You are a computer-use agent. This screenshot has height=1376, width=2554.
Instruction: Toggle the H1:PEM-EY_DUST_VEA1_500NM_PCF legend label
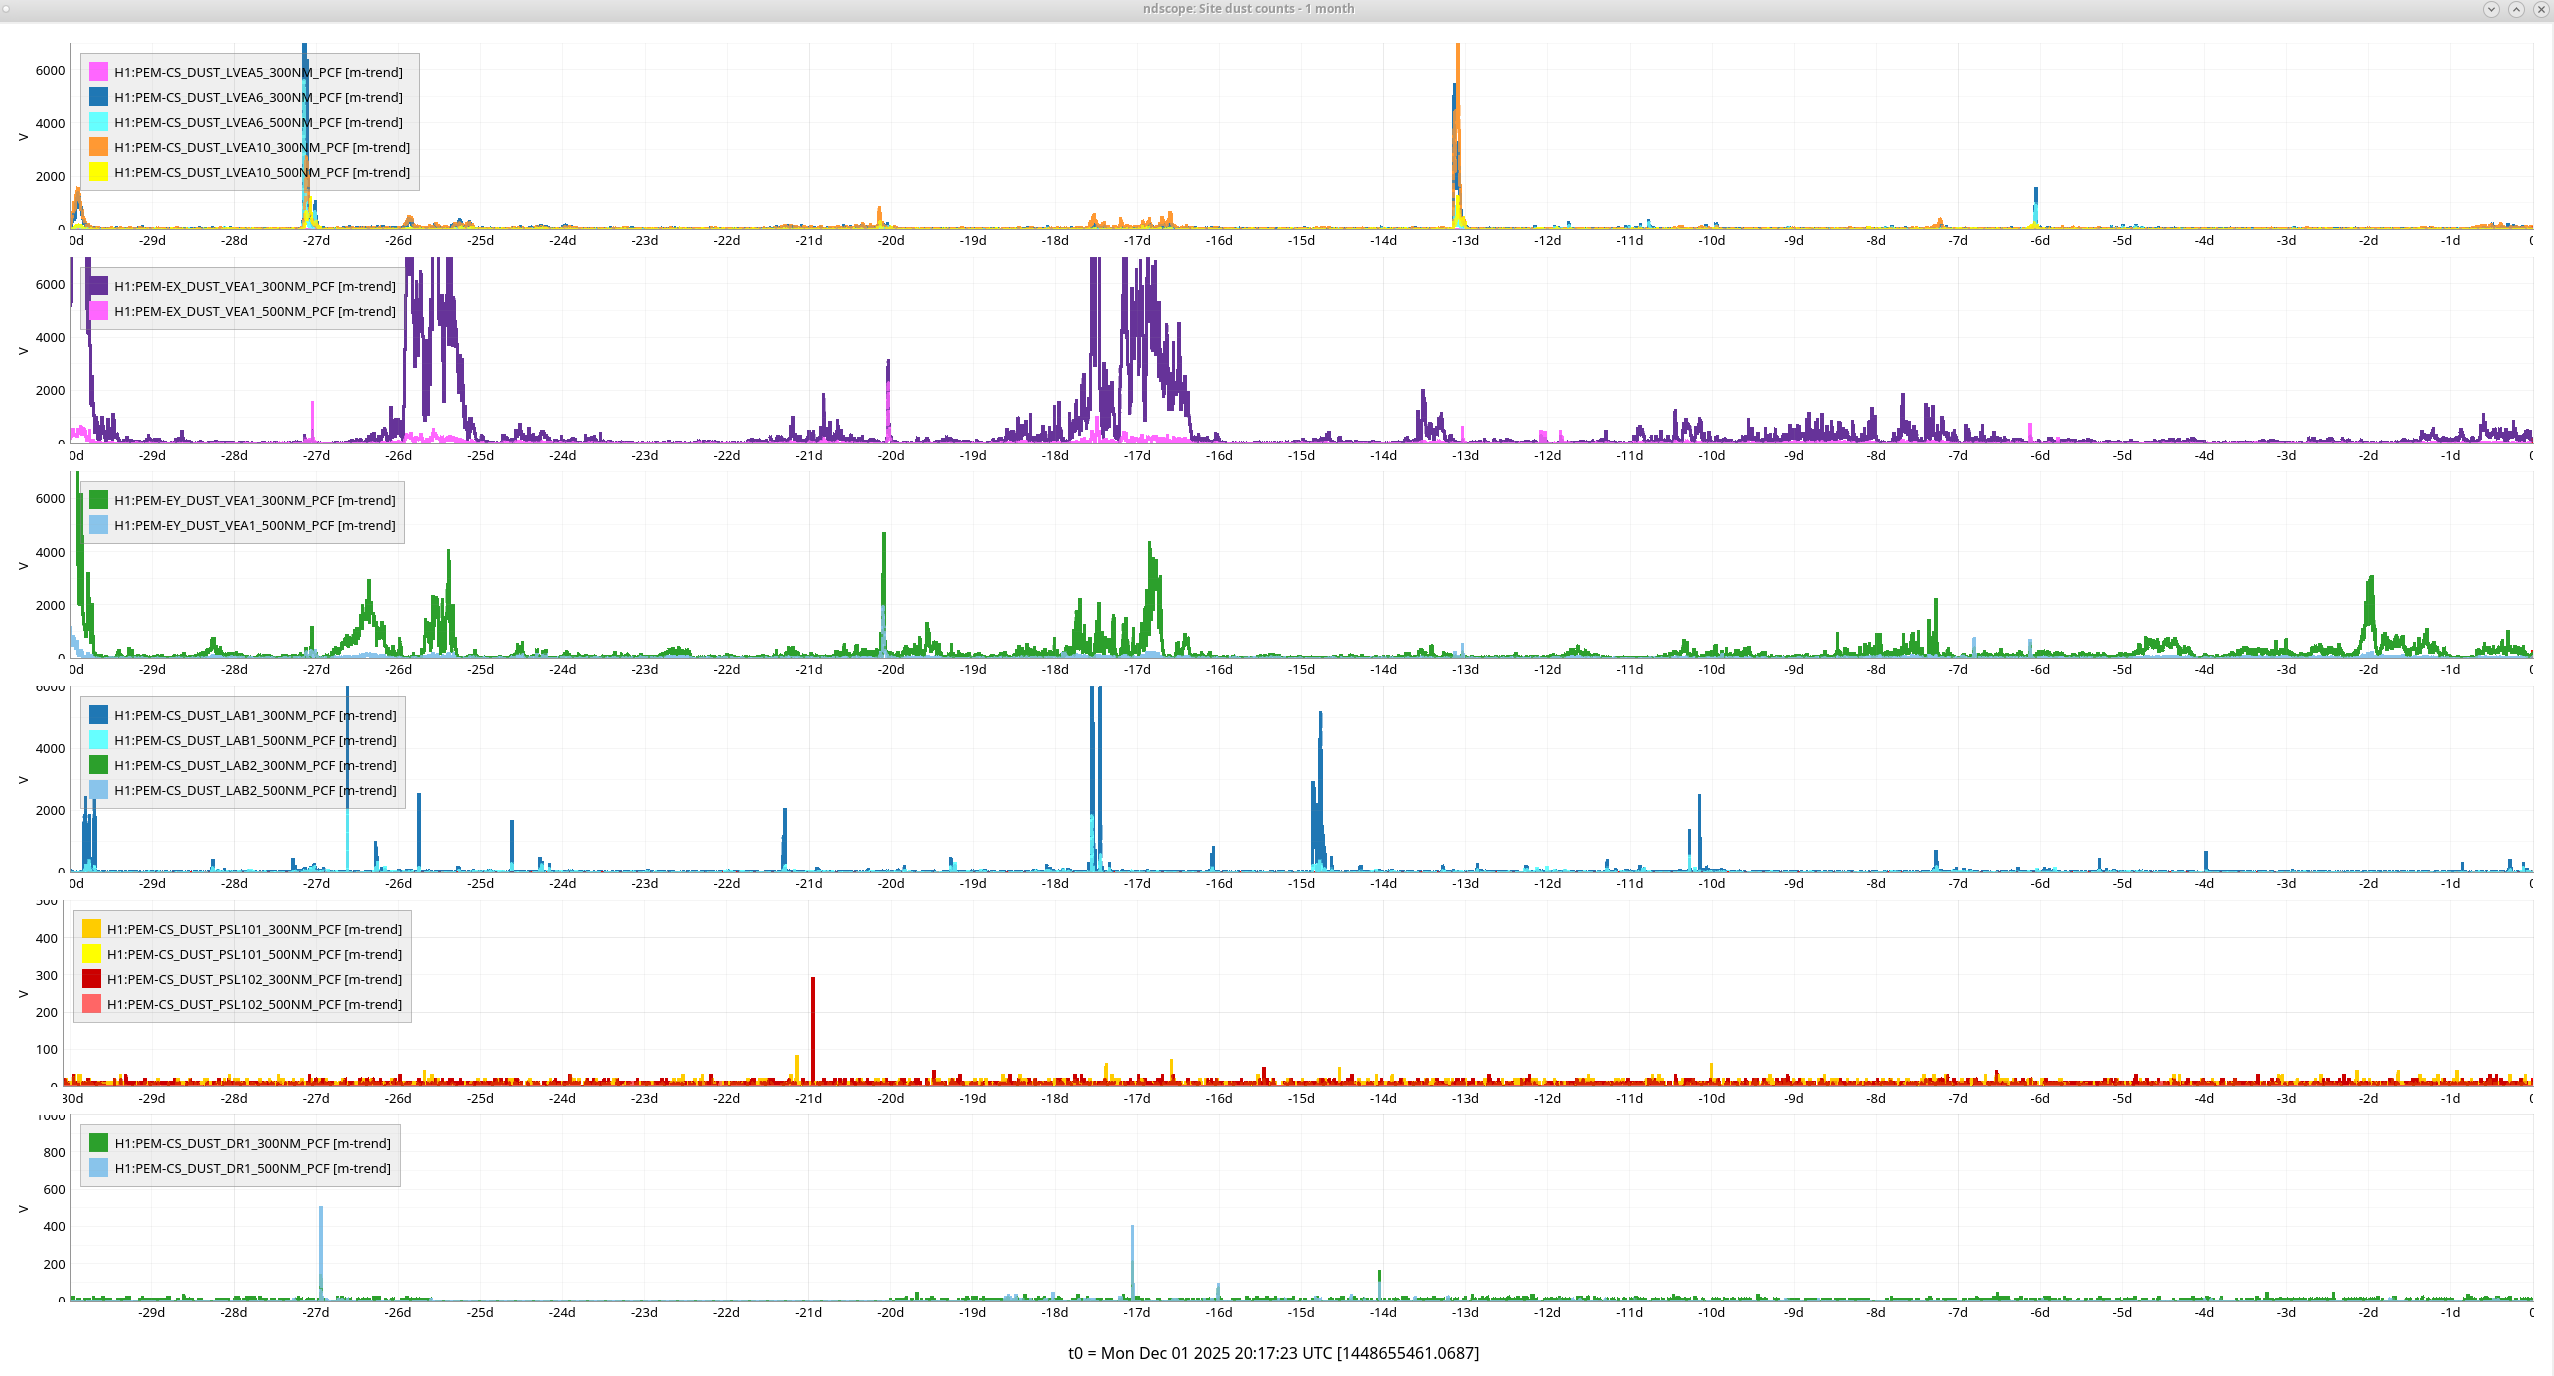[x=254, y=525]
